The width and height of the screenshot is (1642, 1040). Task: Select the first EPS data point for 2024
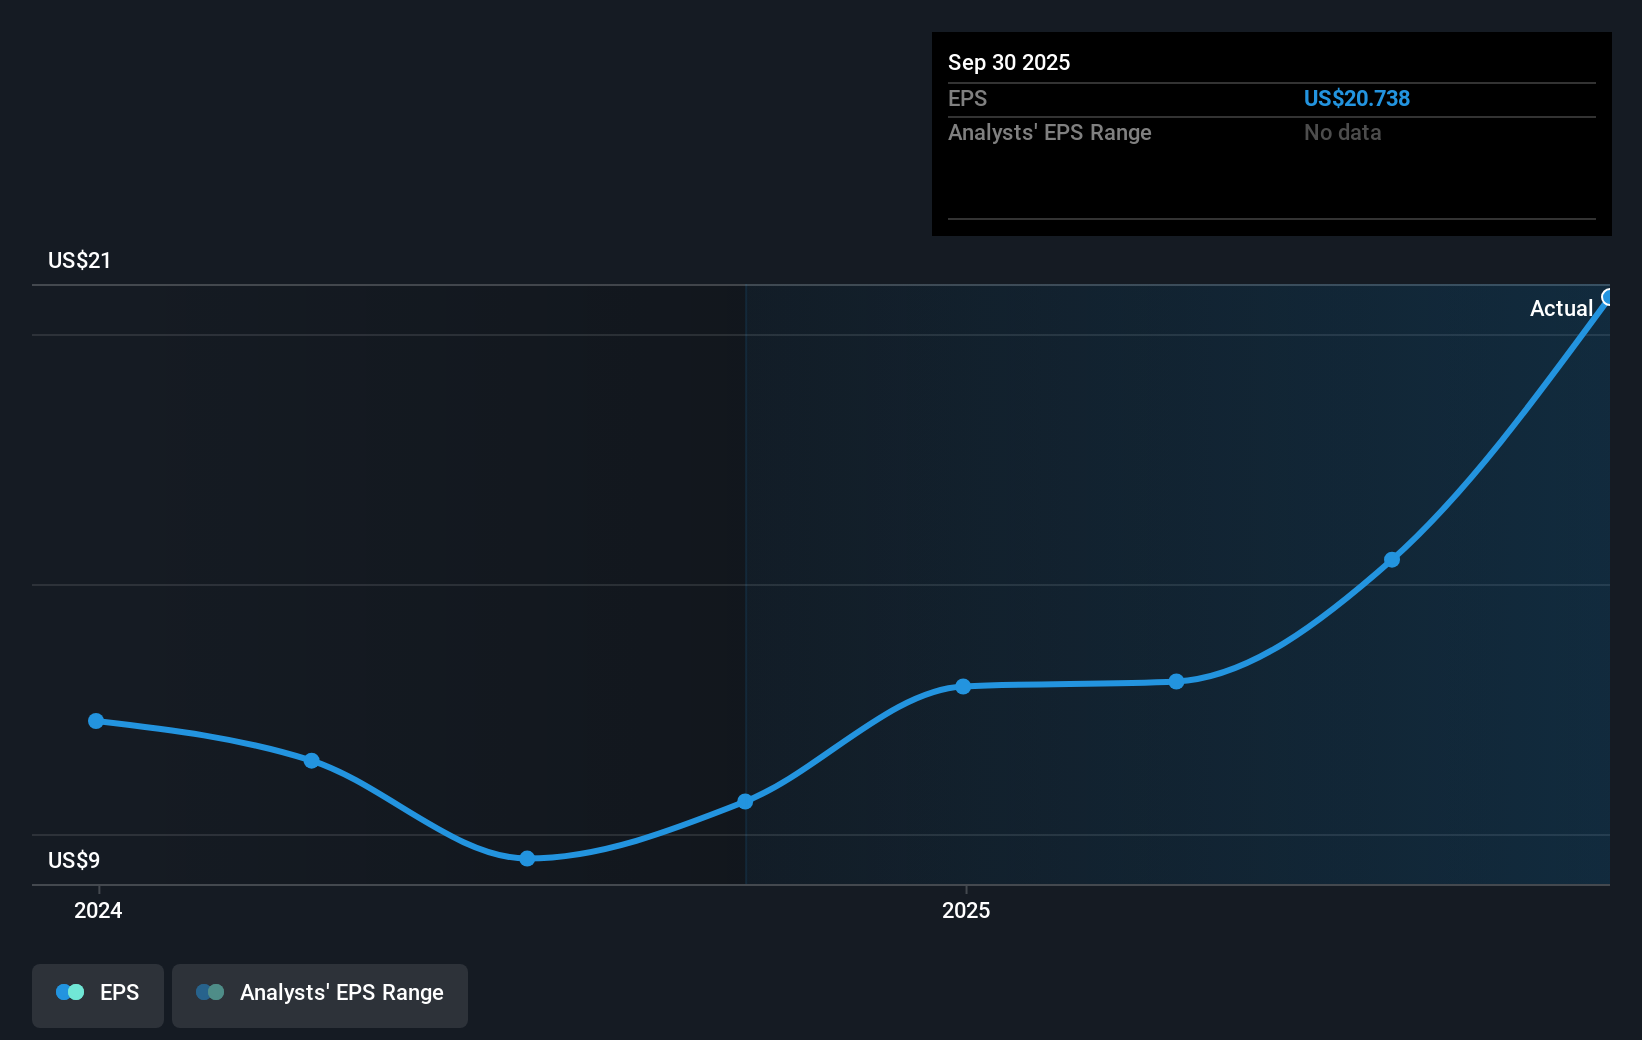coord(95,720)
